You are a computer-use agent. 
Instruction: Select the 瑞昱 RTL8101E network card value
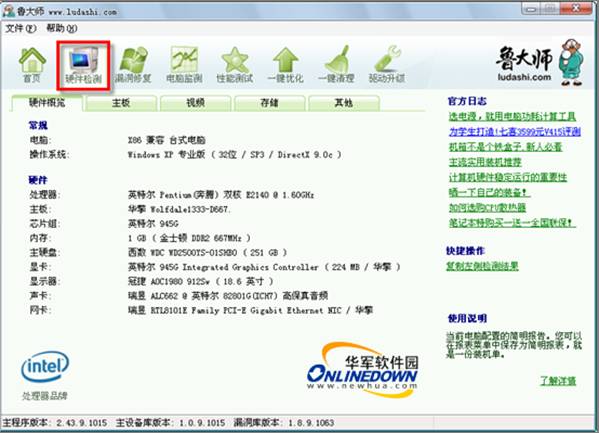point(250,310)
